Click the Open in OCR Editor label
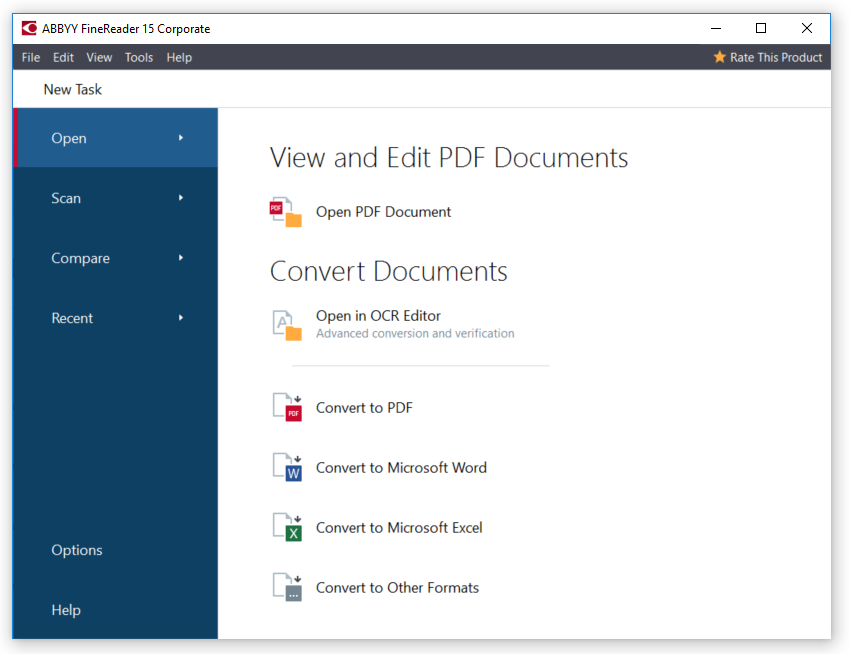The height and width of the screenshot is (654, 850). tap(378, 316)
